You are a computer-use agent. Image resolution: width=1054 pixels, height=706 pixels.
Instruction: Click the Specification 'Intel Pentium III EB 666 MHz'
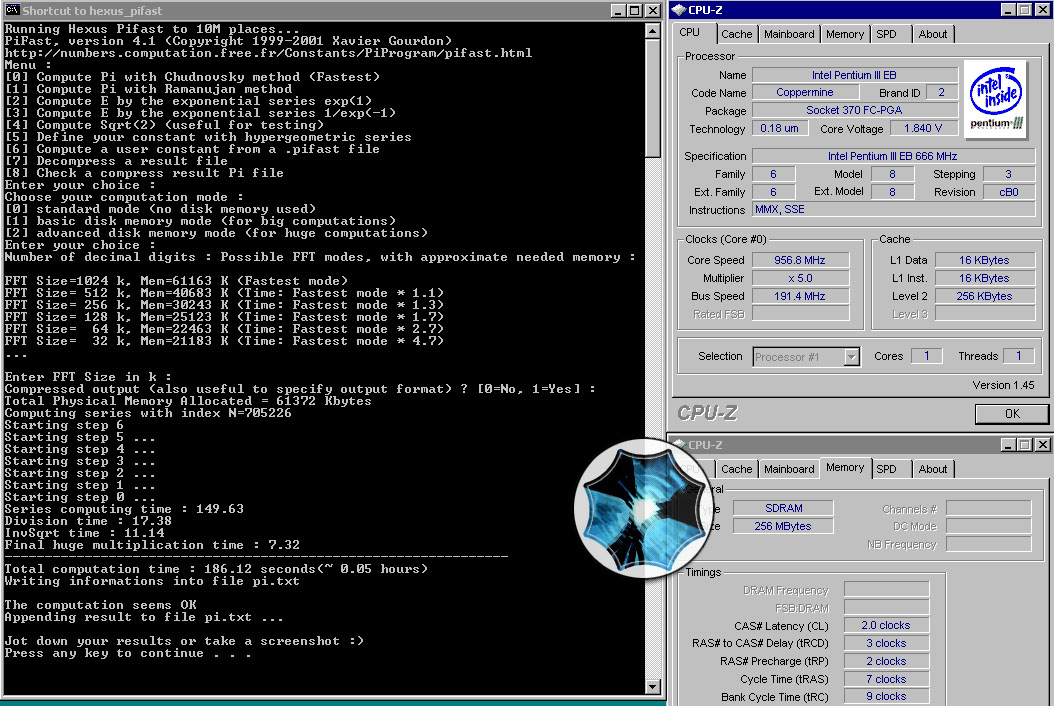(x=893, y=156)
